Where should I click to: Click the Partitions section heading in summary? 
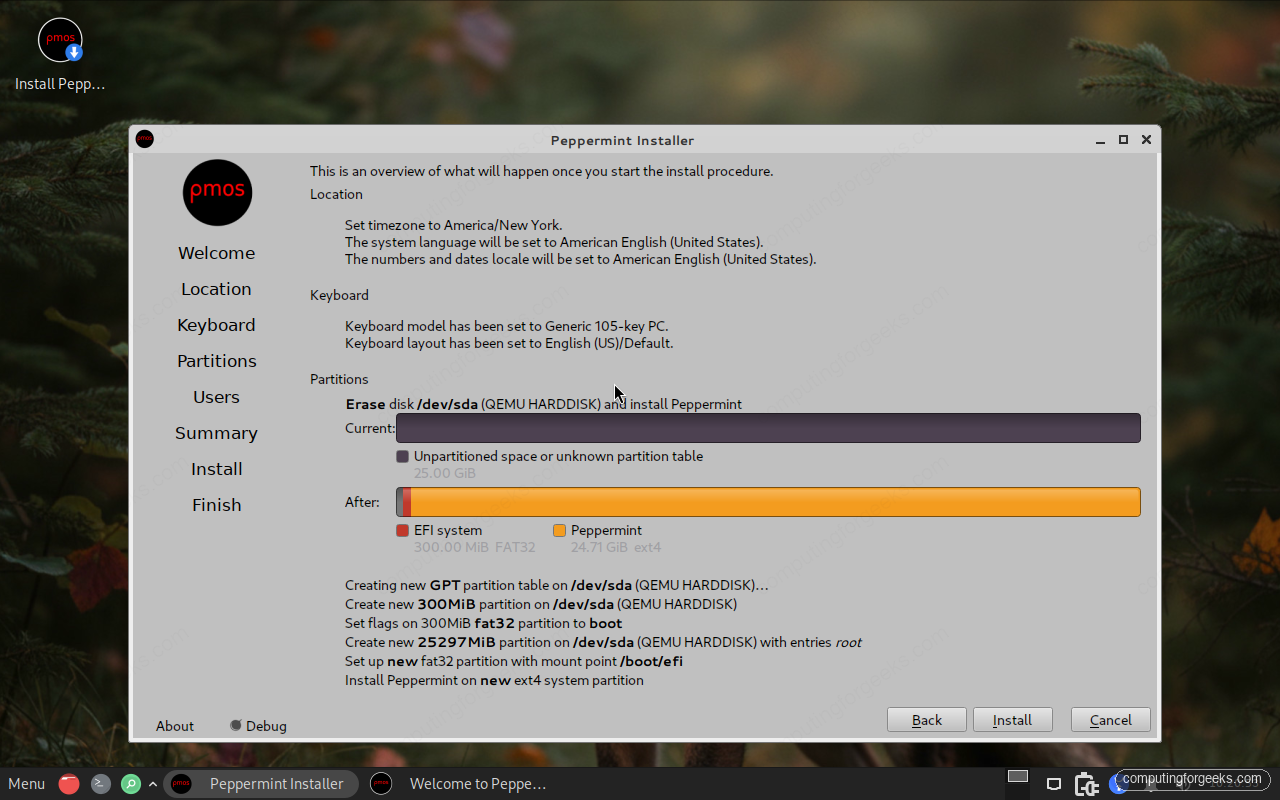pos(339,379)
